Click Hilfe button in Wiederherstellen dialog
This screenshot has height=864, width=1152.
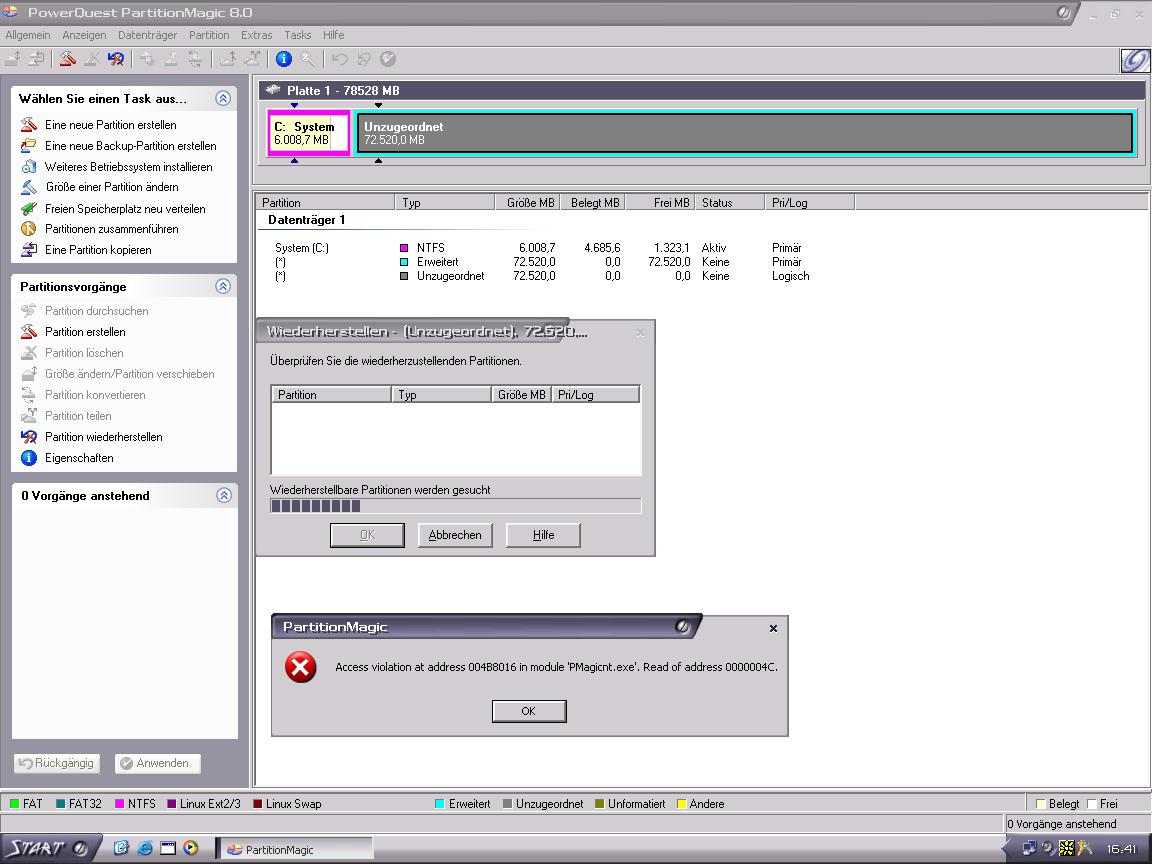pos(544,535)
